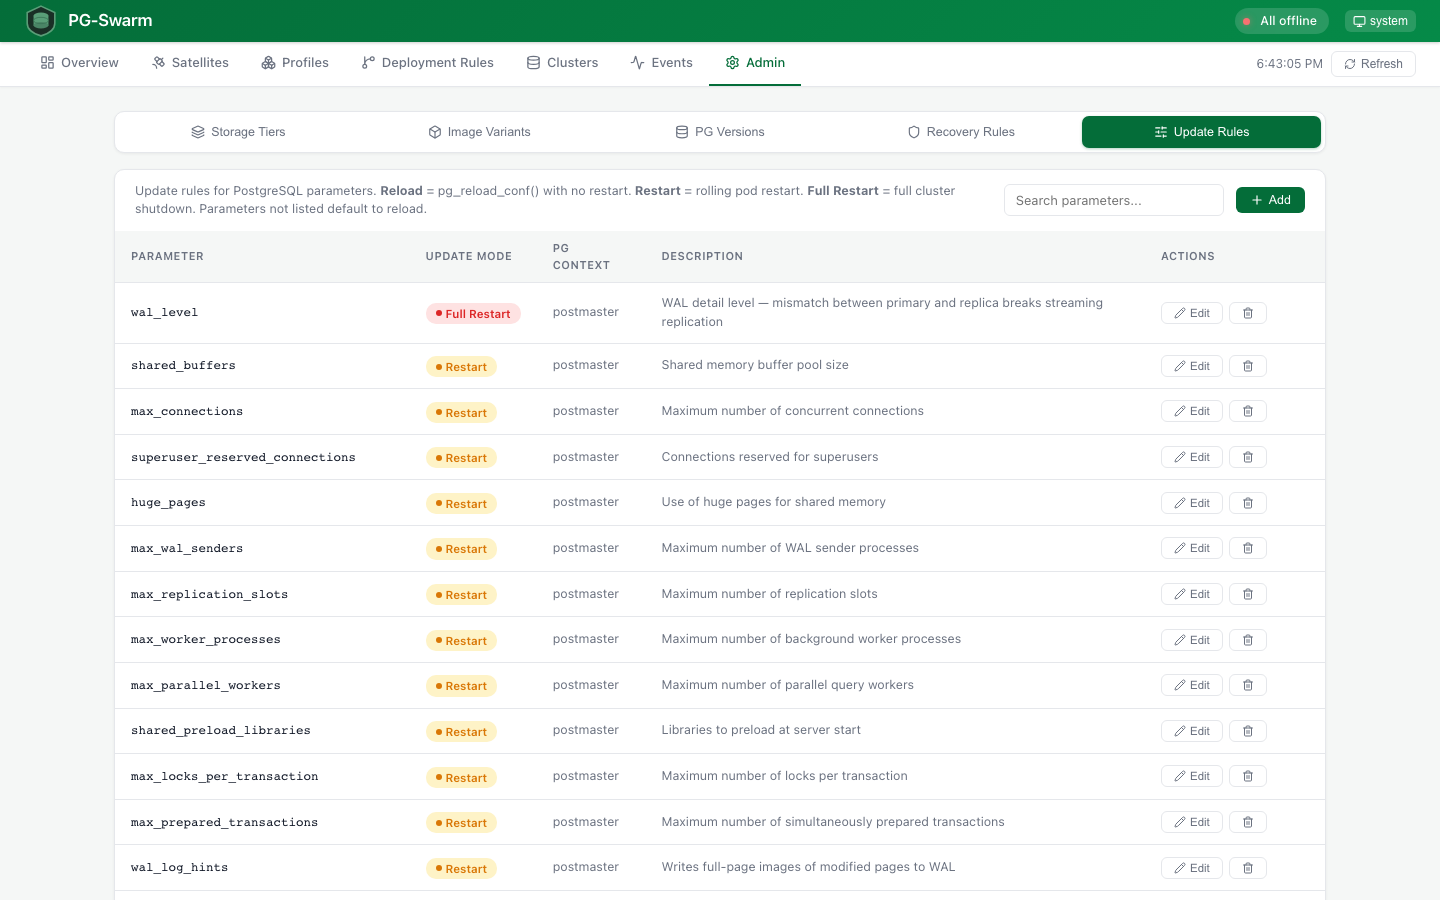The width and height of the screenshot is (1440, 900).
Task: Select the Admin tab
Action: 755,63
